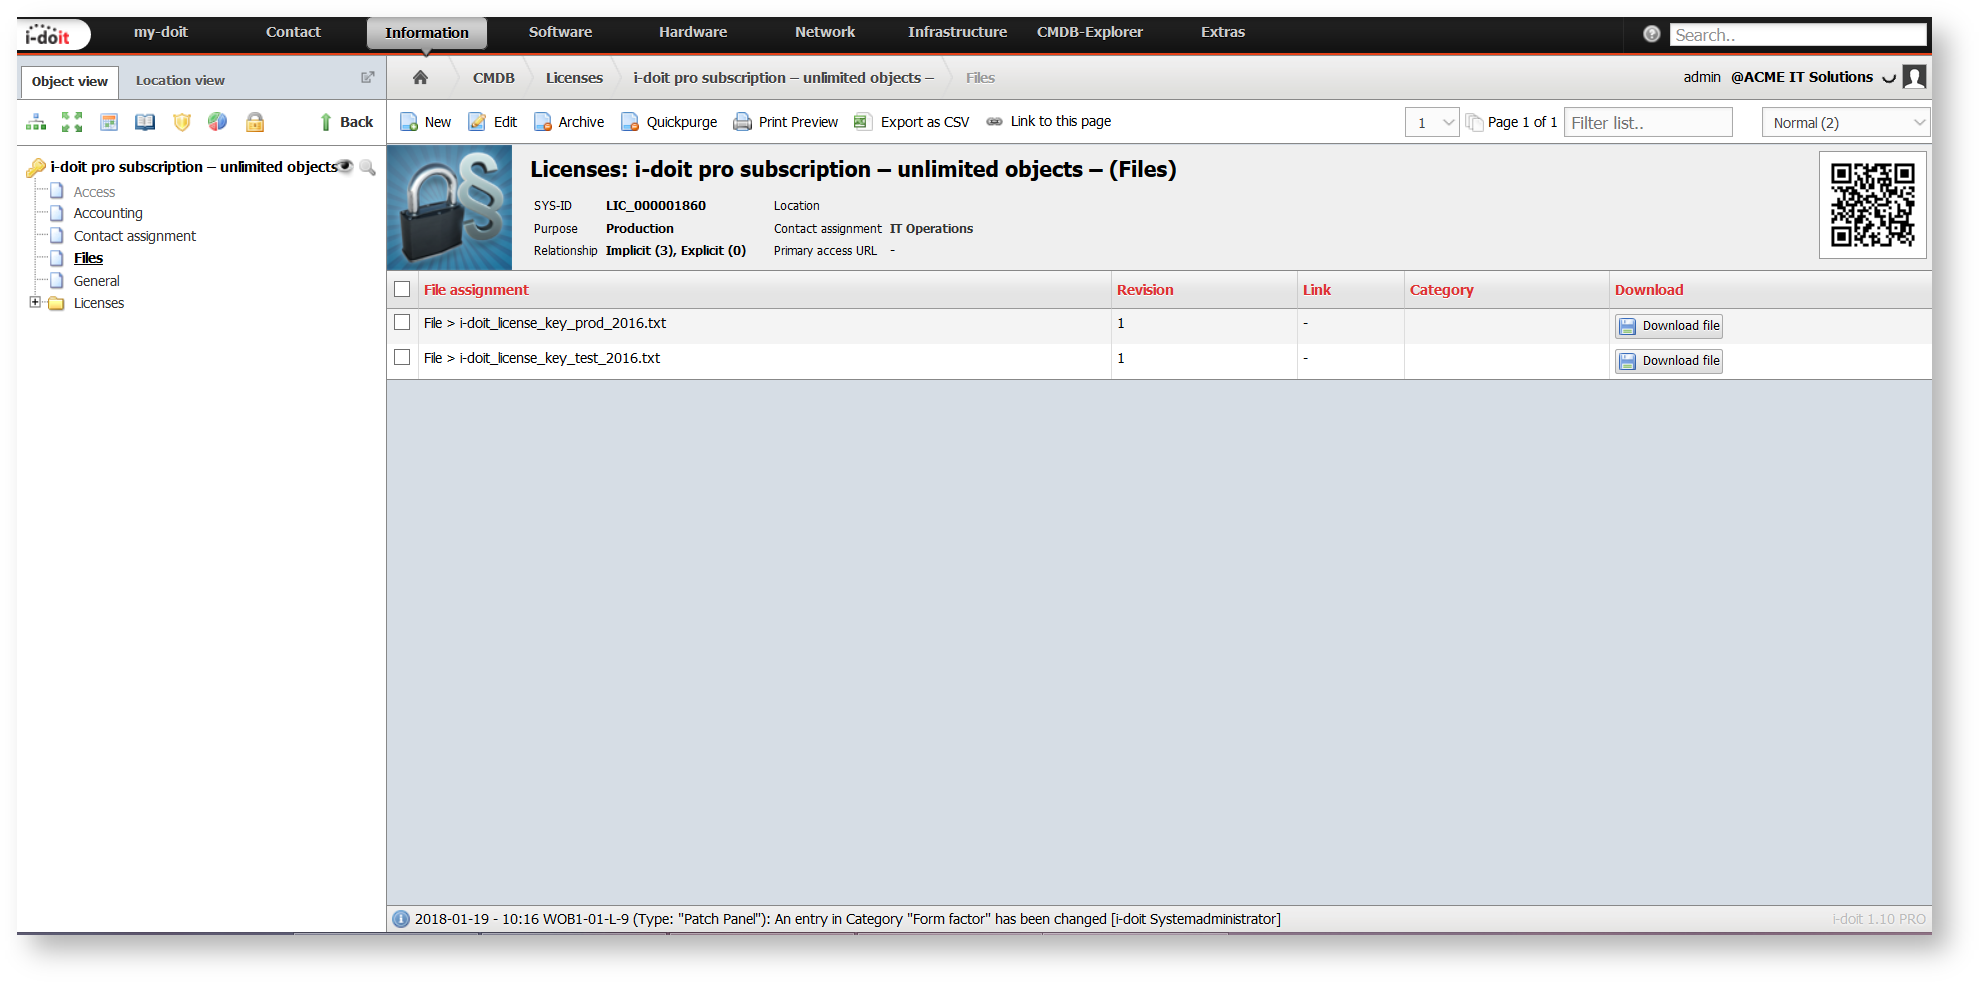This screenshot has height=983, width=1980.
Task: Open the Extras menu
Action: (x=1223, y=32)
